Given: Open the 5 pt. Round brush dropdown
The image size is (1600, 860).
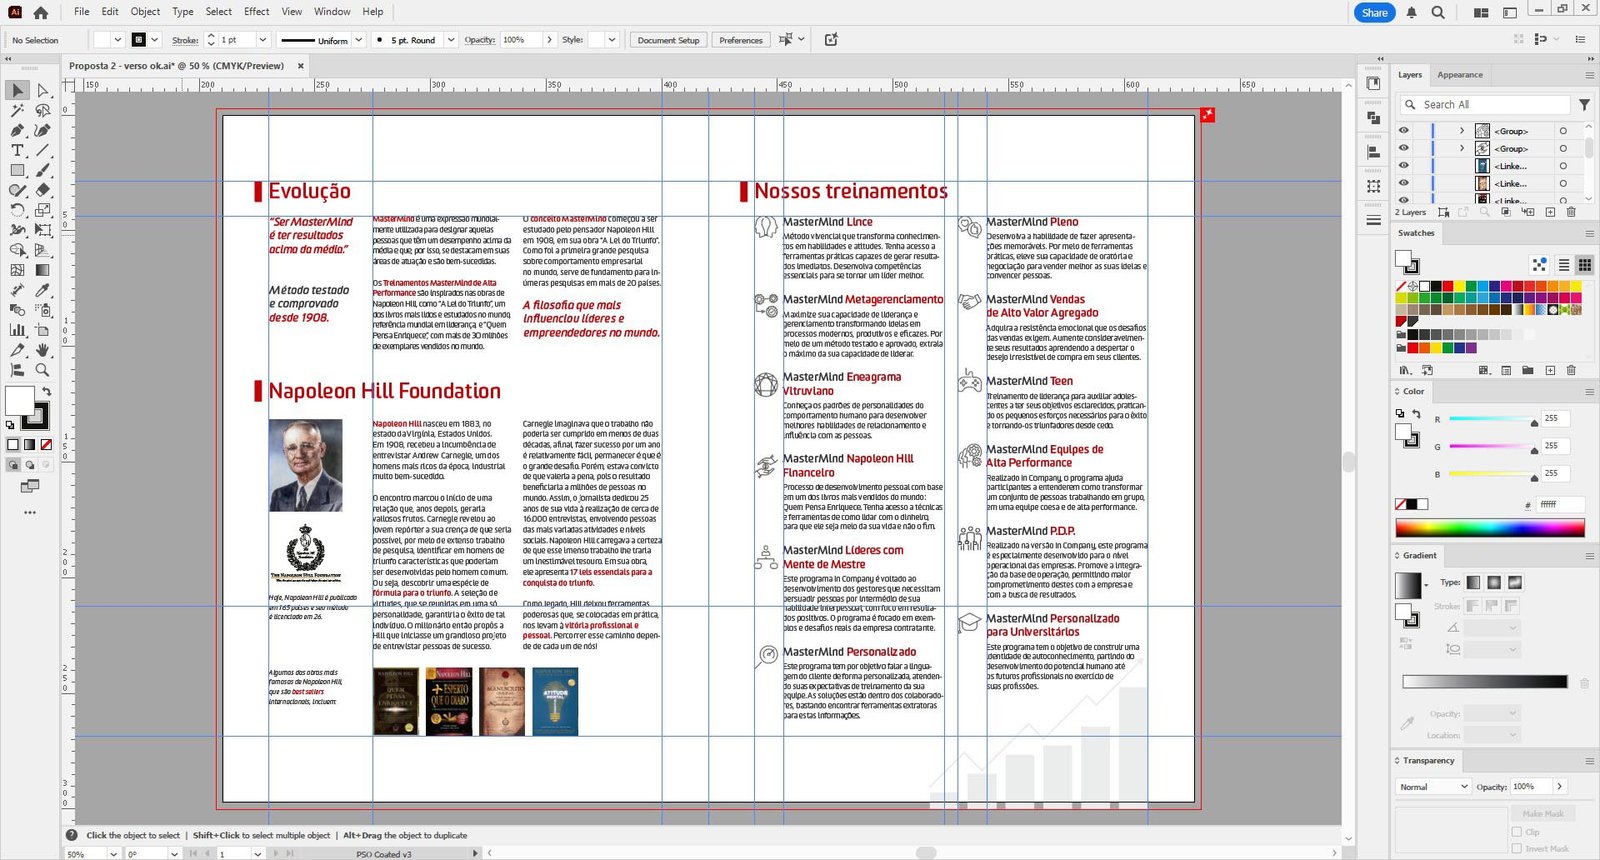Looking at the screenshot, I should [x=450, y=40].
